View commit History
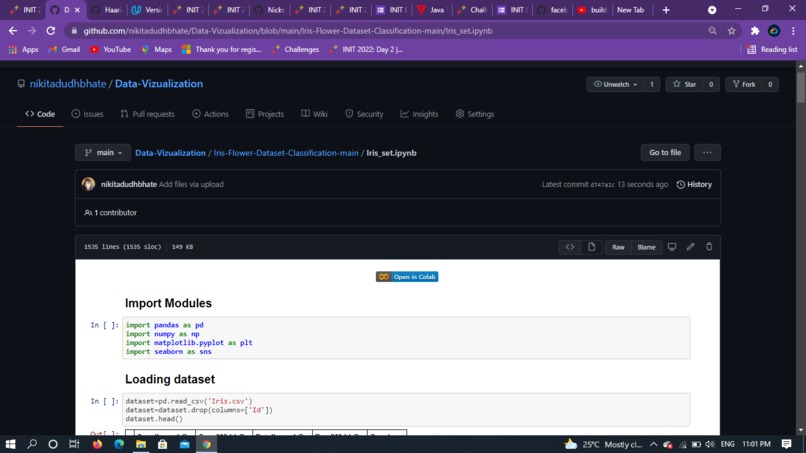Screen dimensions: 806x453 694,184
